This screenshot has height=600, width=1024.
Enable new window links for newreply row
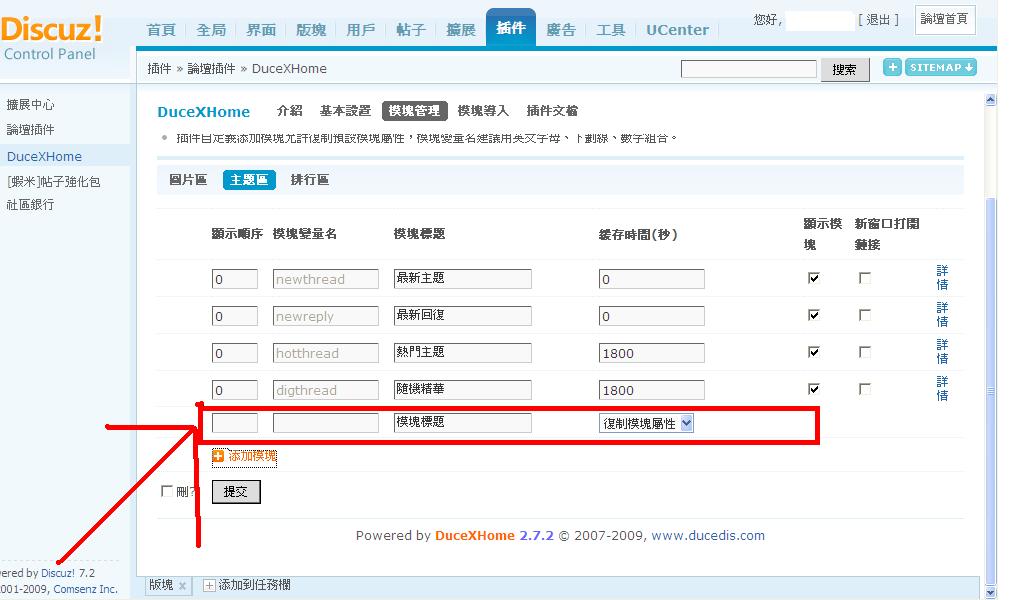[865, 315]
